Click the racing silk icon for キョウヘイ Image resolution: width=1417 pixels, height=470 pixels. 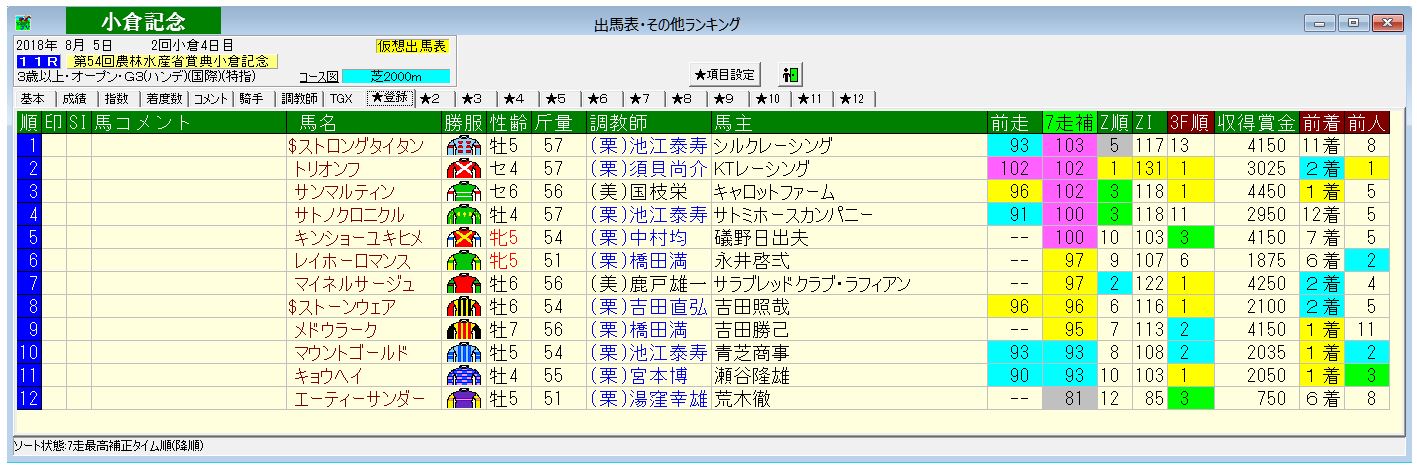[x=464, y=375]
